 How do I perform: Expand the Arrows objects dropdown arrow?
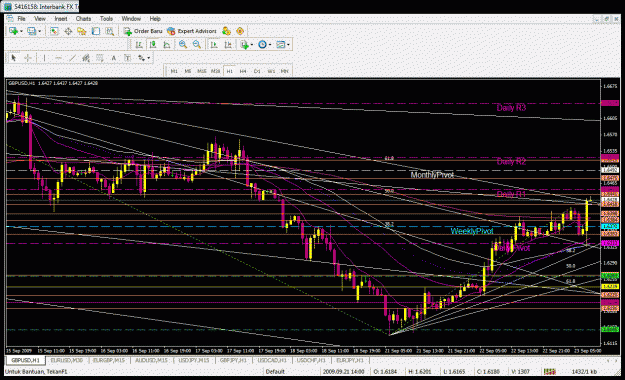pyautogui.click(x=149, y=58)
